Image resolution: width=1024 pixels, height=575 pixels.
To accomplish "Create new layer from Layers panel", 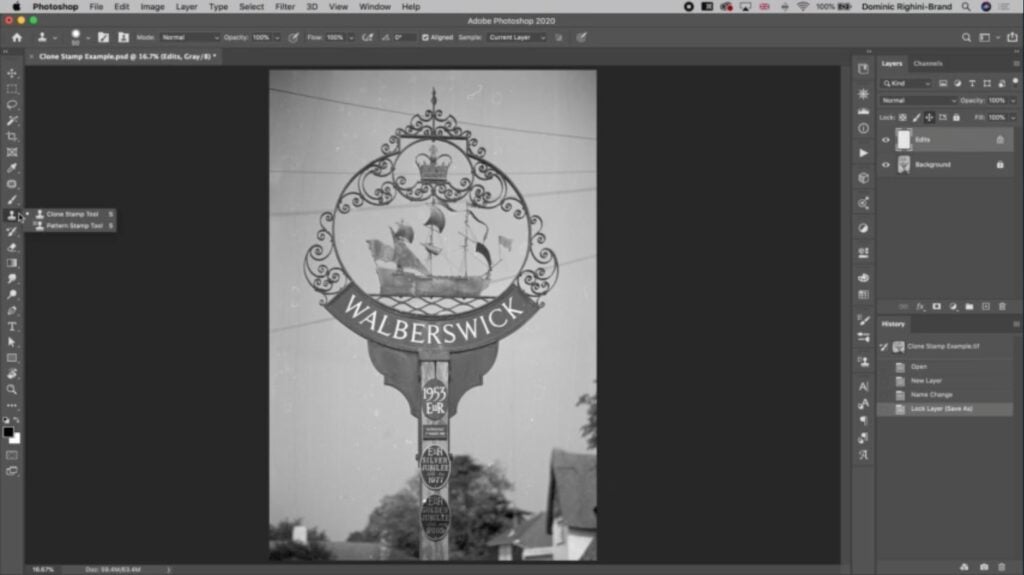I will [986, 306].
